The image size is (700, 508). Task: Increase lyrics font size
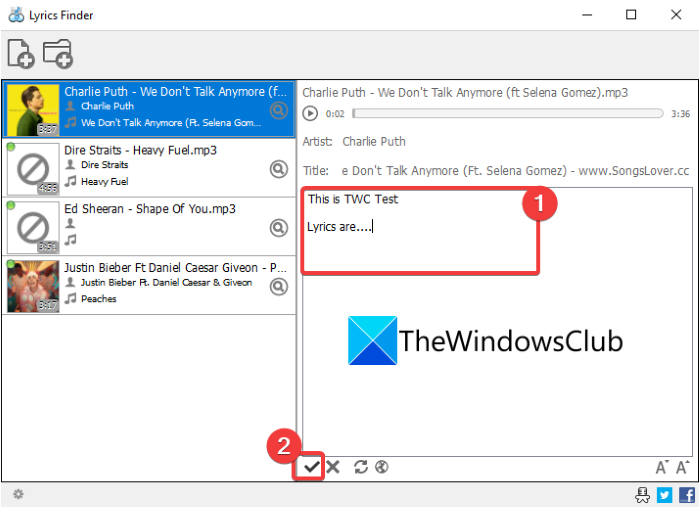click(682, 467)
